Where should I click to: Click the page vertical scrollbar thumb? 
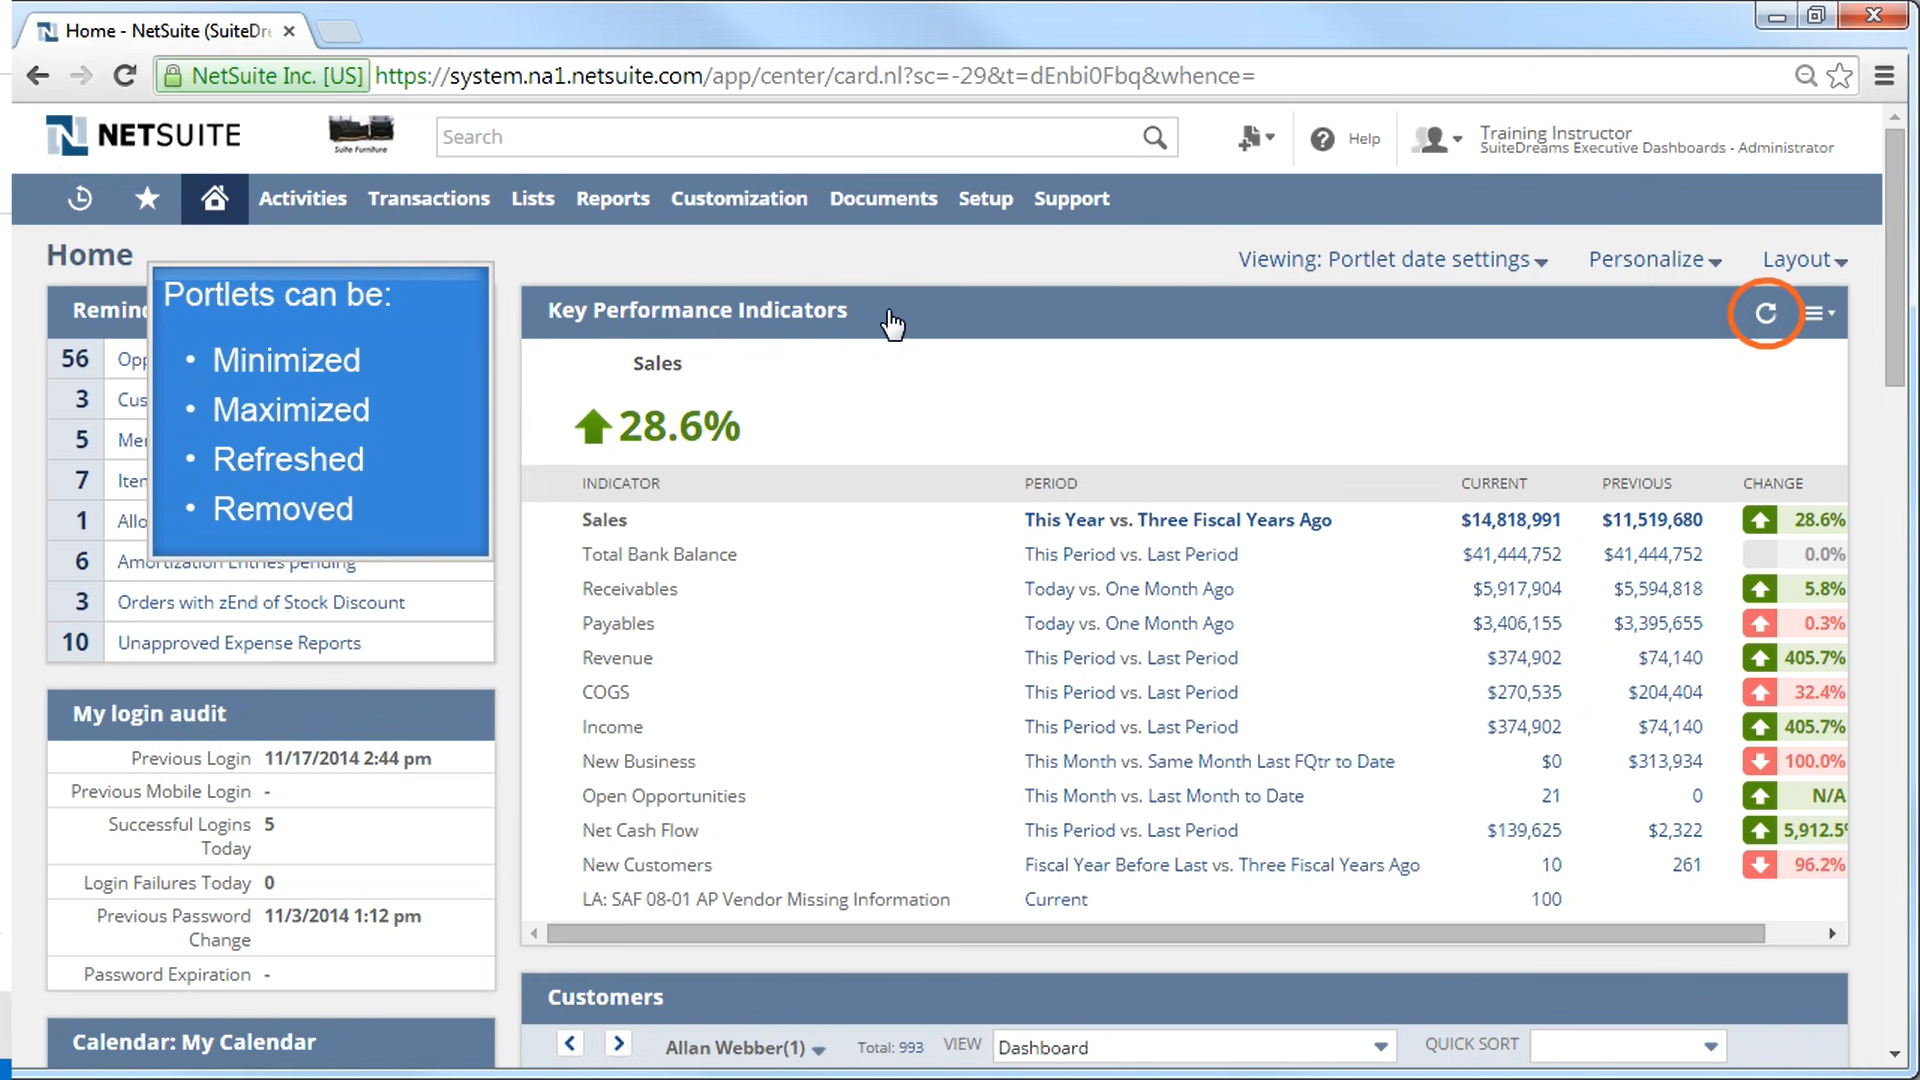[1894, 256]
